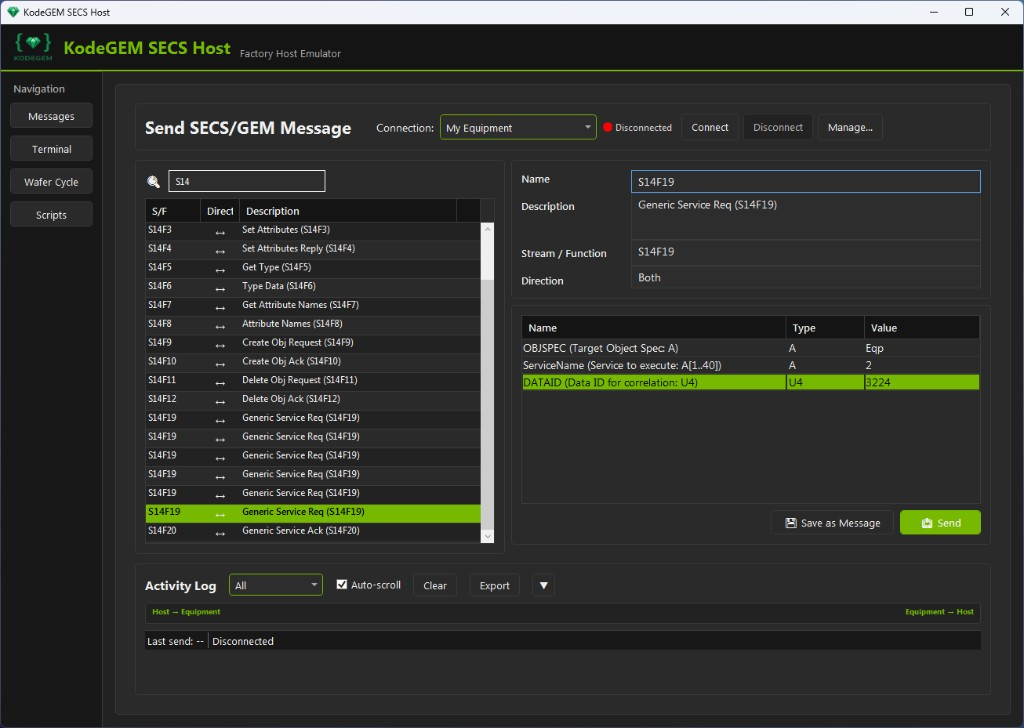
Task: Open the Manage... connections button
Action: [850, 127]
